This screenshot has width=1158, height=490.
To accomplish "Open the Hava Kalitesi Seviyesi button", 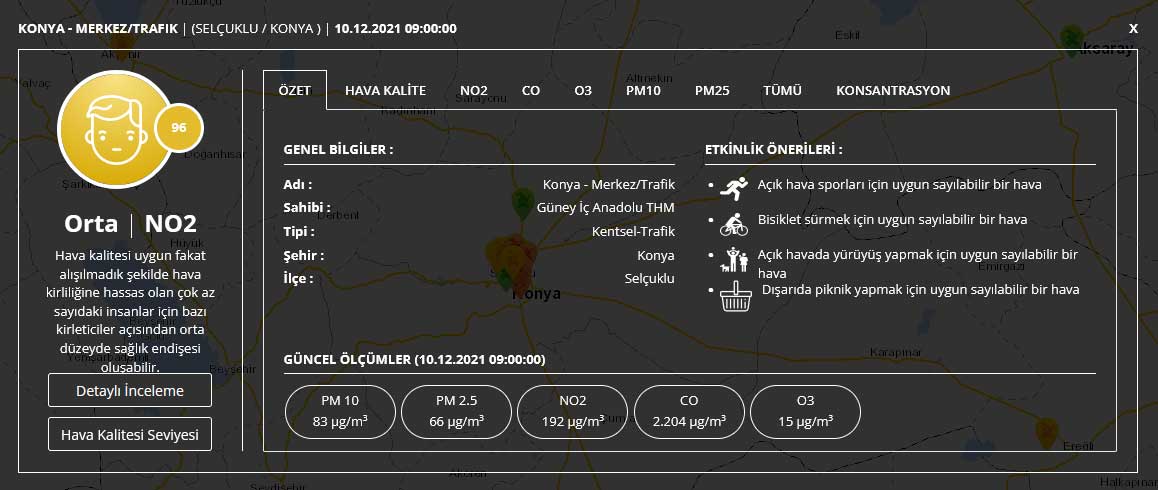I will pyautogui.click(x=130, y=435).
